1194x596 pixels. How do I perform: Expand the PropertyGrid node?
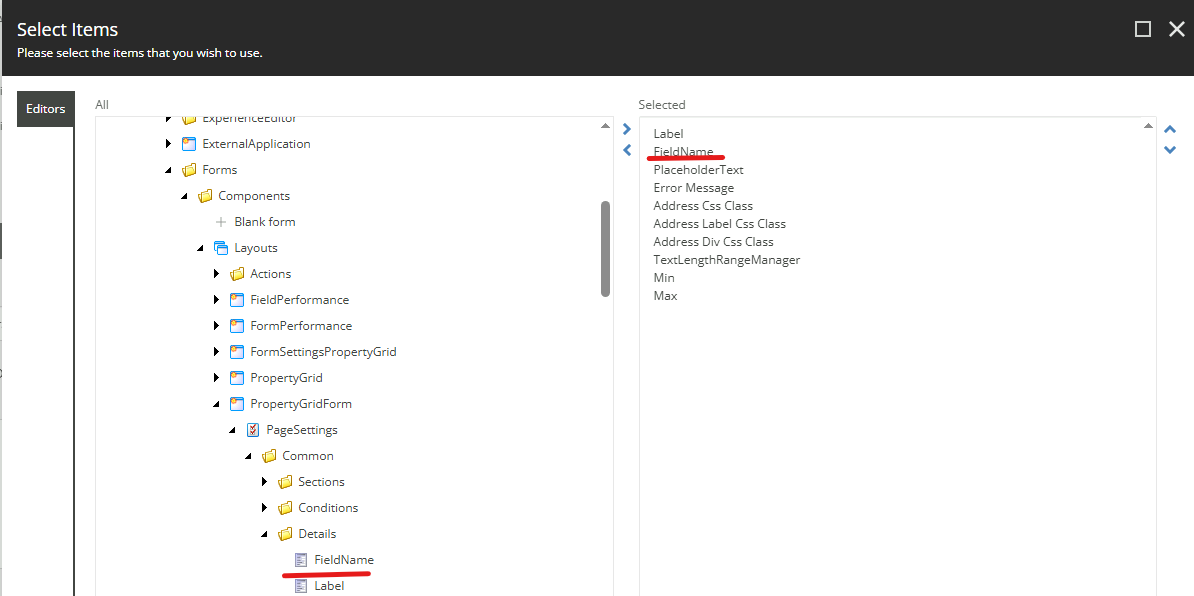pyautogui.click(x=216, y=378)
